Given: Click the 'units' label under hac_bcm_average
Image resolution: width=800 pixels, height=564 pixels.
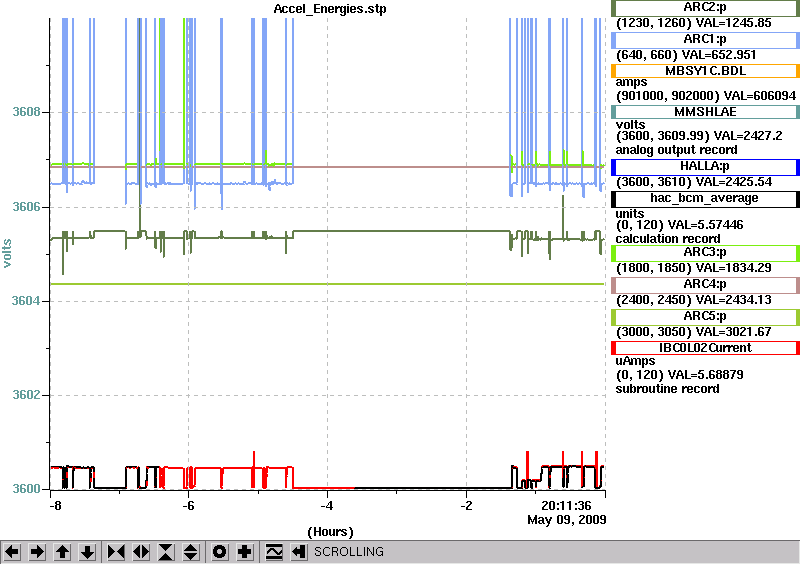Looking at the screenshot, I should click(x=630, y=214).
